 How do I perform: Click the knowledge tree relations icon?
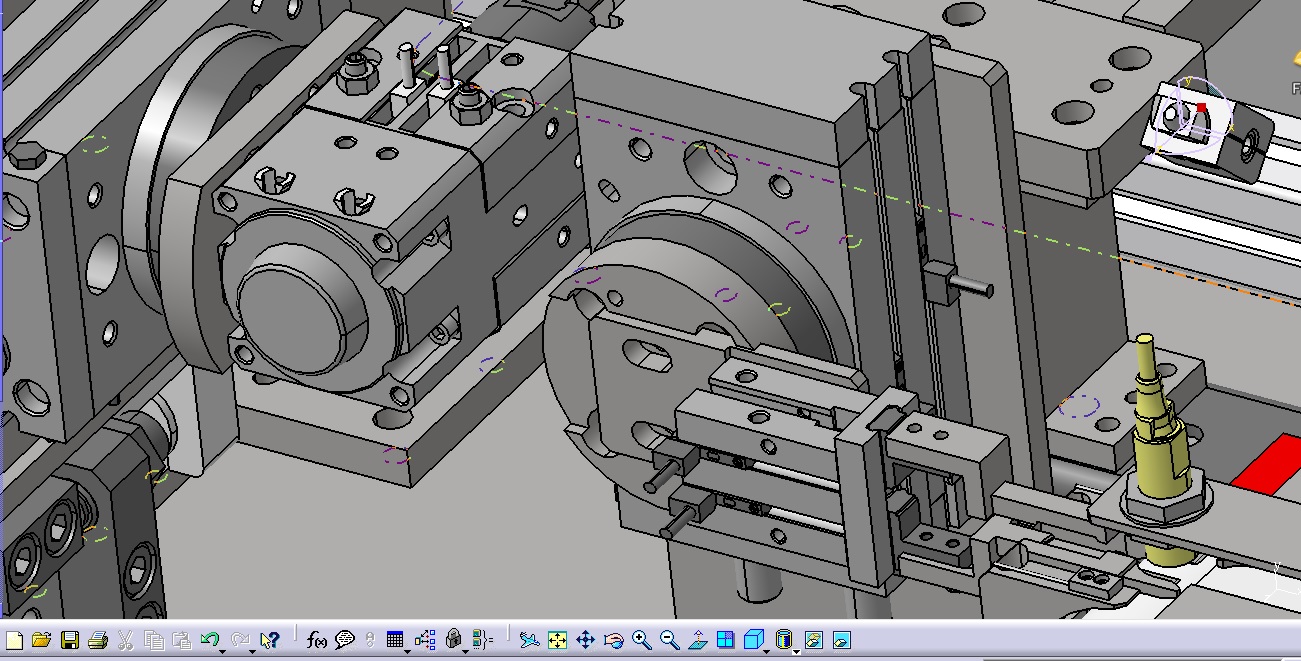[426, 640]
